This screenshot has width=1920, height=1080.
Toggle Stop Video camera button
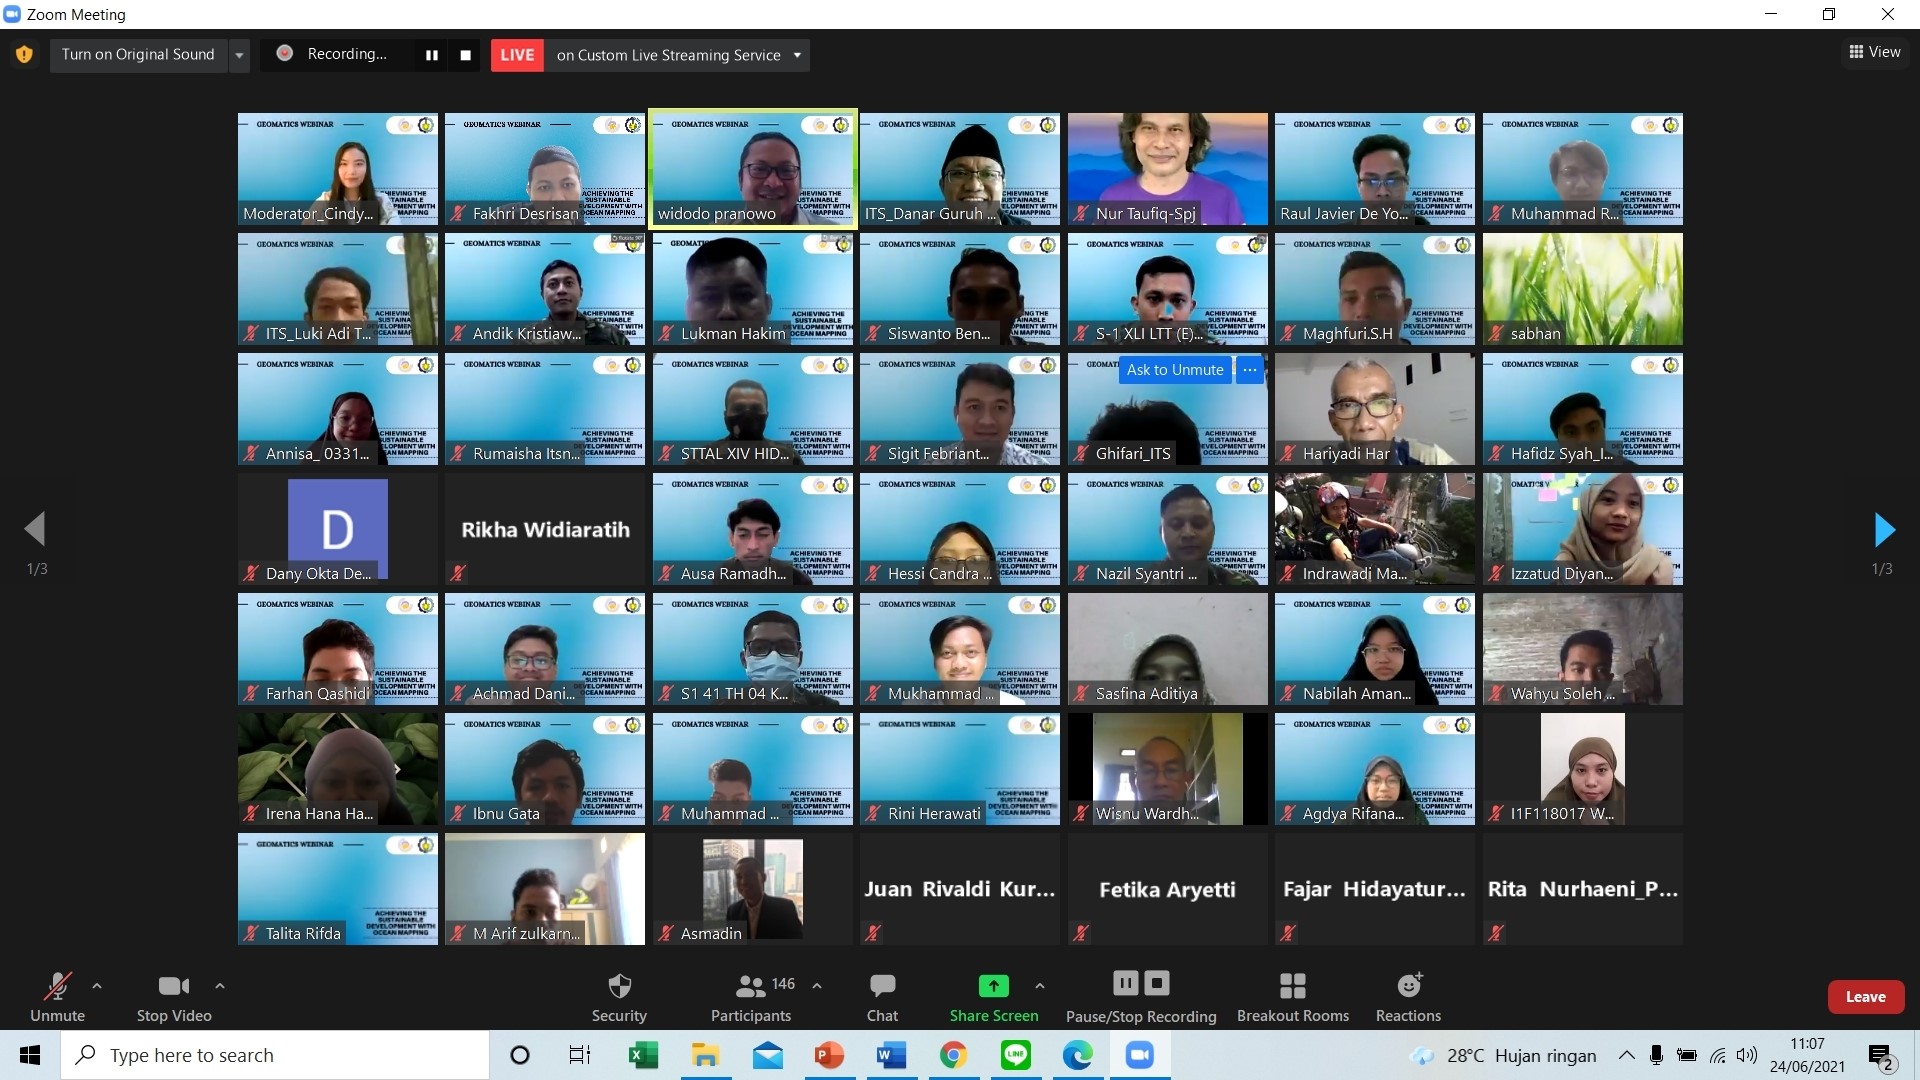click(x=174, y=986)
